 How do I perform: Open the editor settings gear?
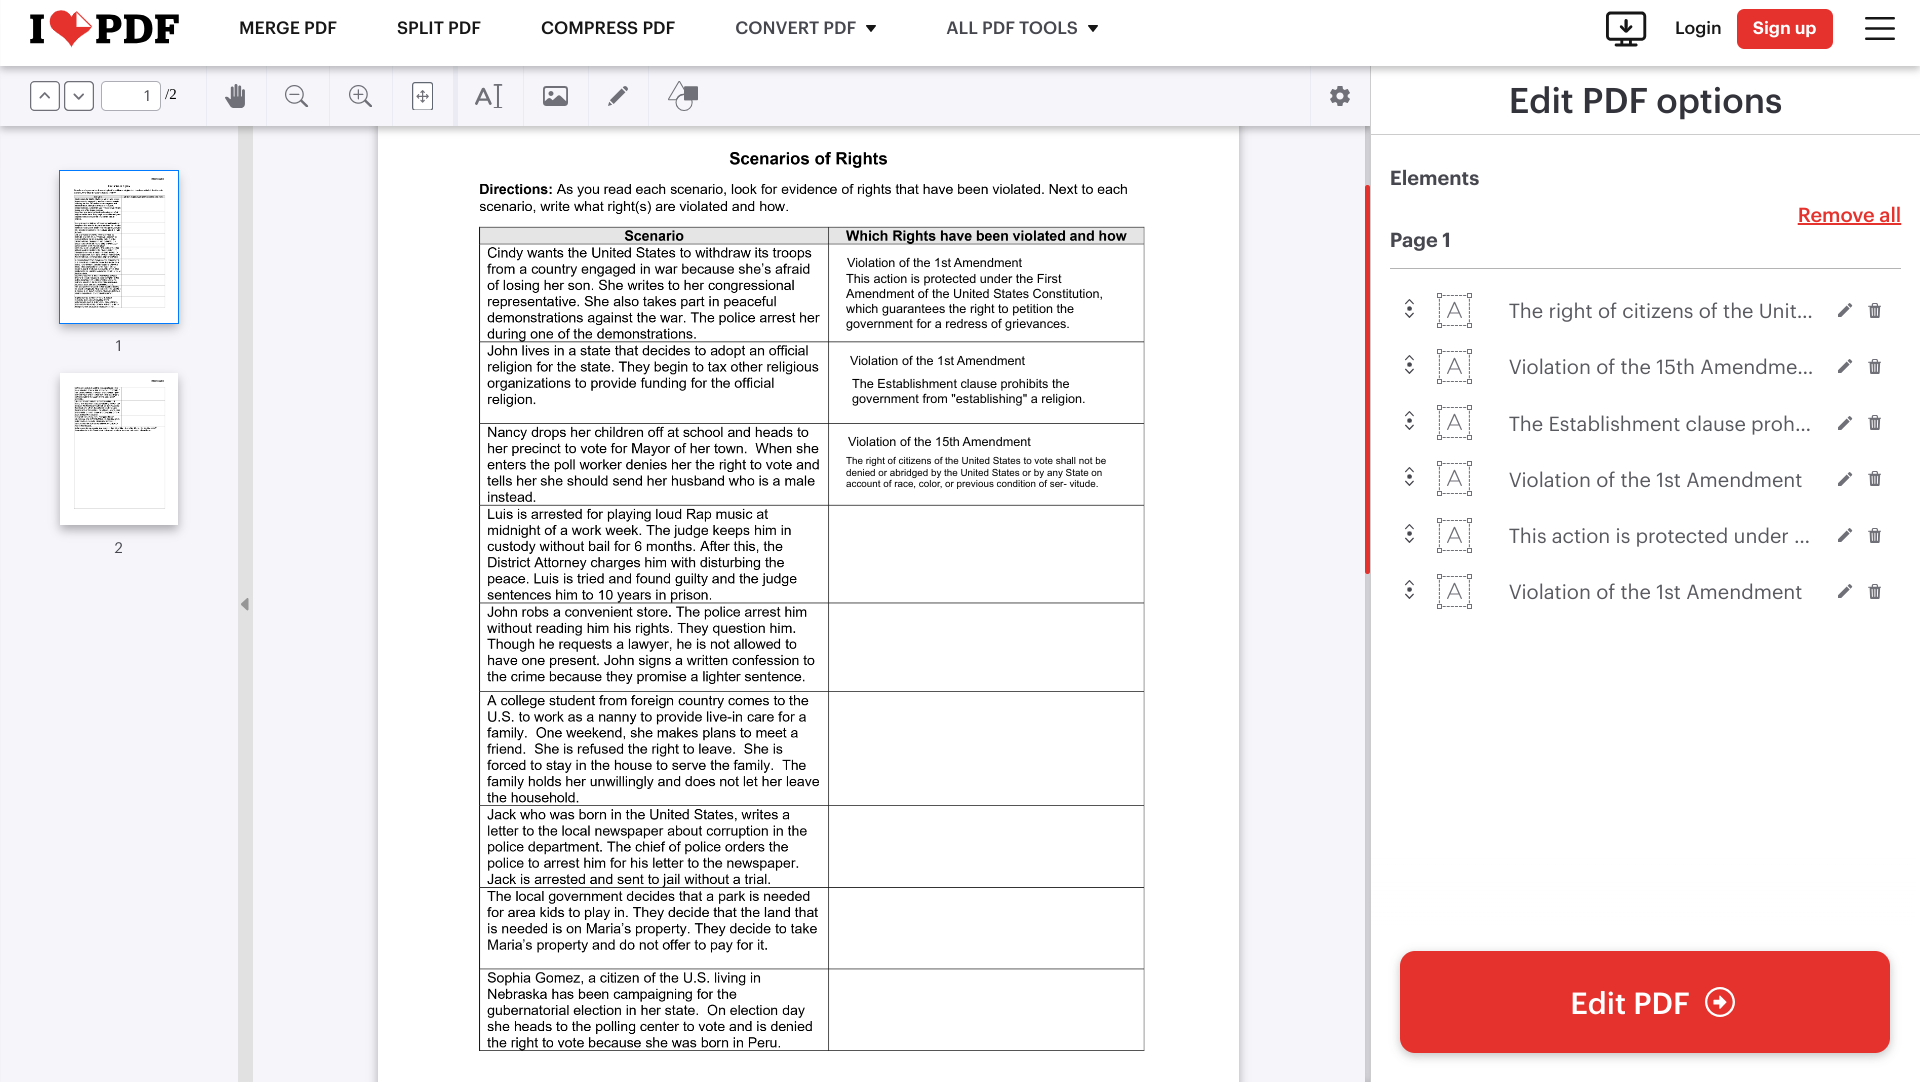click(1340, 96)
